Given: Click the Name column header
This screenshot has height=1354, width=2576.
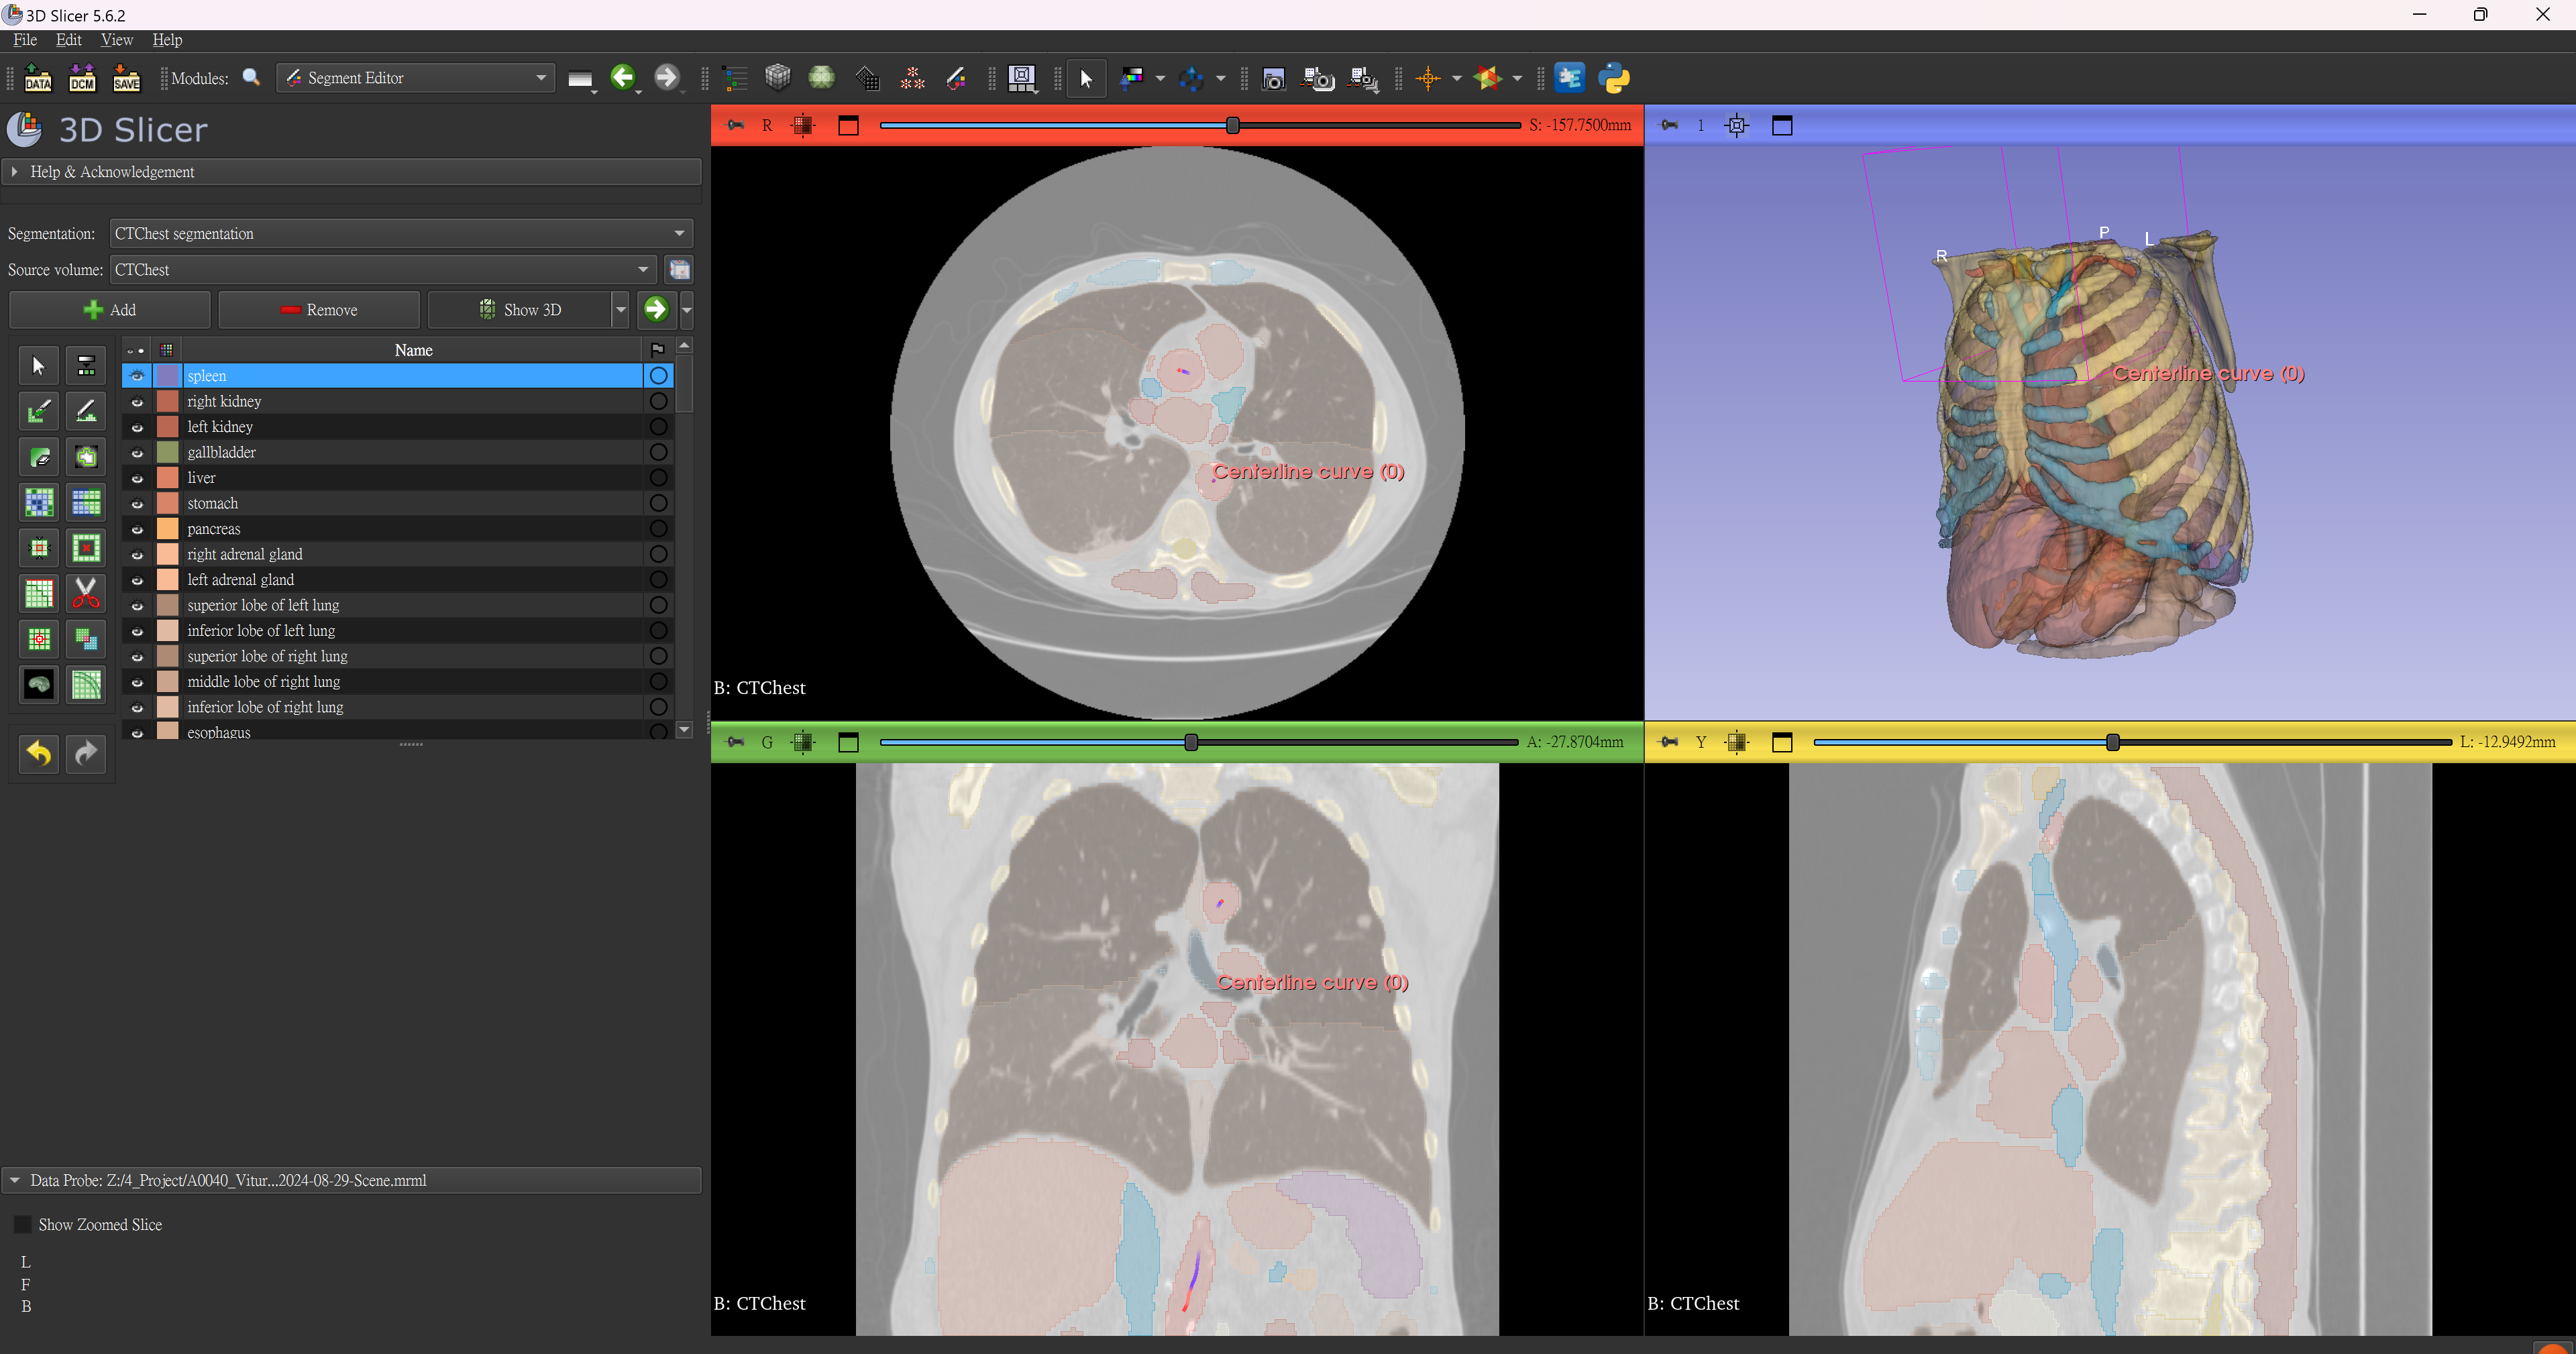Looking at the screenshot, I should 413,350.
